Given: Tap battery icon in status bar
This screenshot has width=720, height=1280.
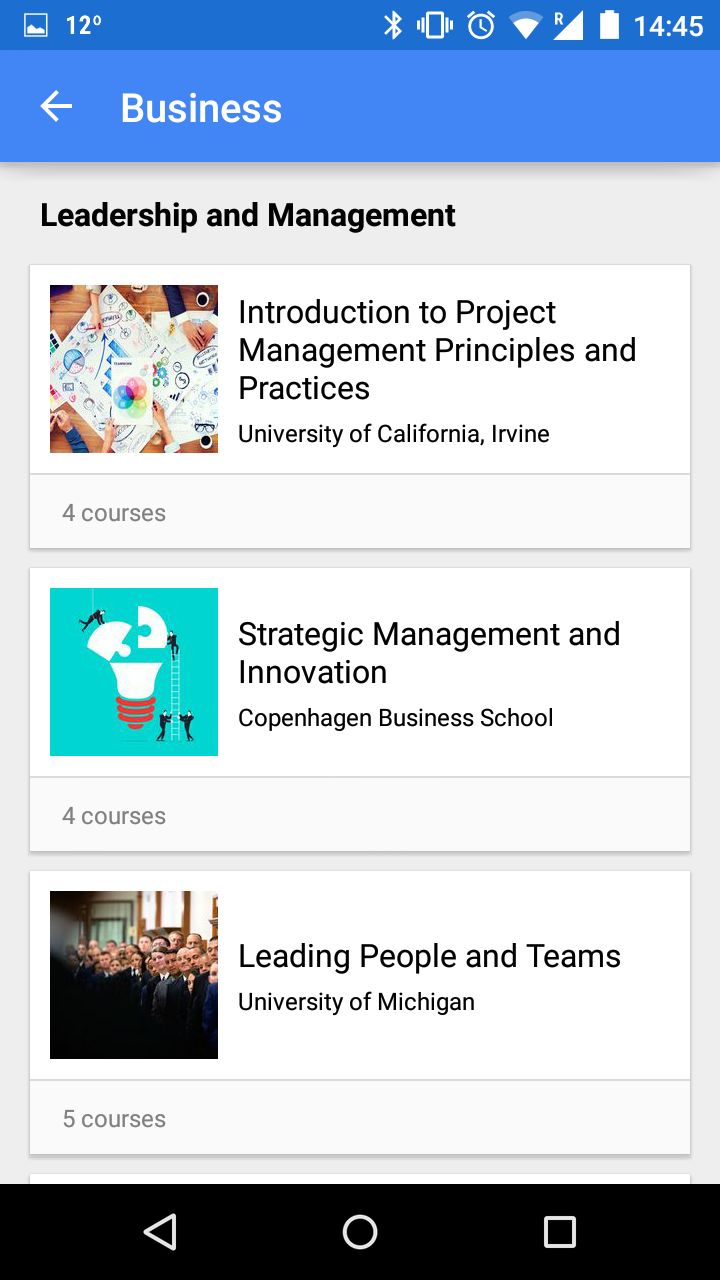Looking at the screenshot, I should (609, 25).
